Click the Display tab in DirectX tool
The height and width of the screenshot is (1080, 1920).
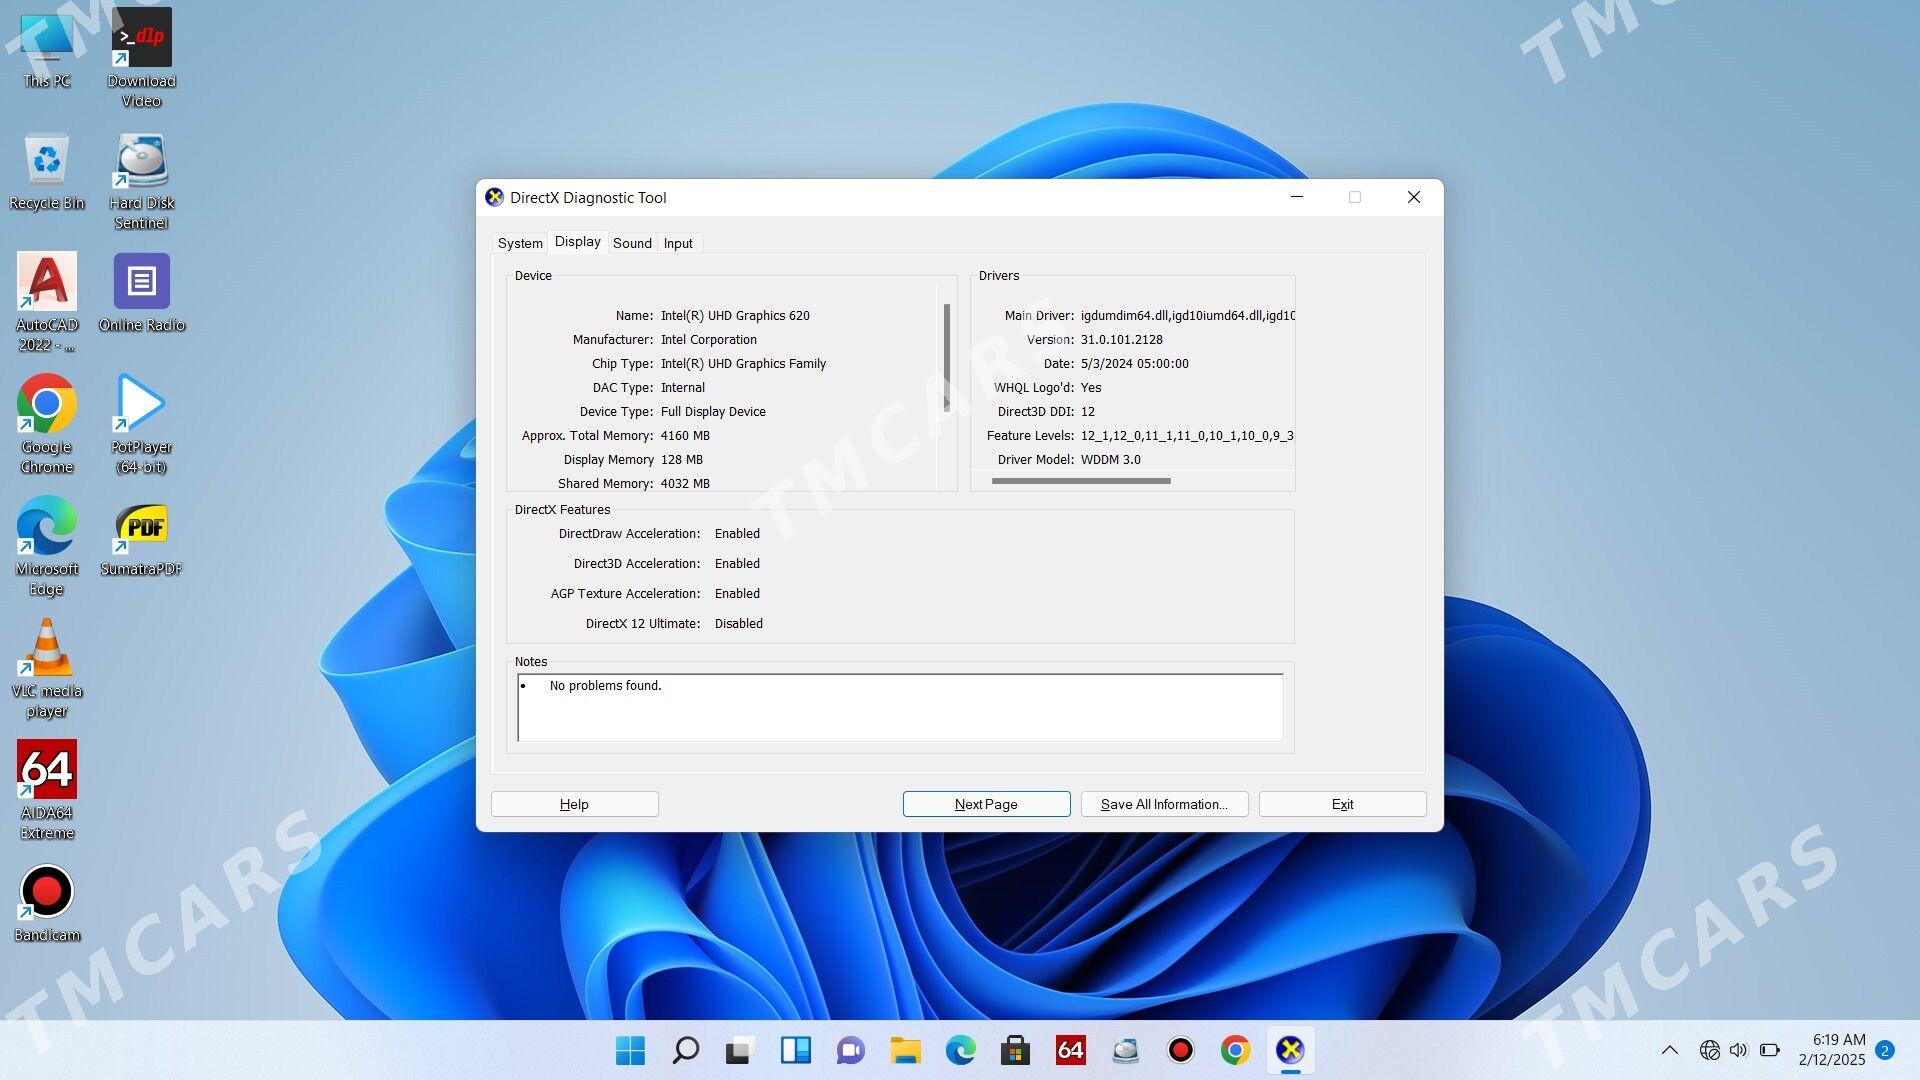tap(576, 241)
